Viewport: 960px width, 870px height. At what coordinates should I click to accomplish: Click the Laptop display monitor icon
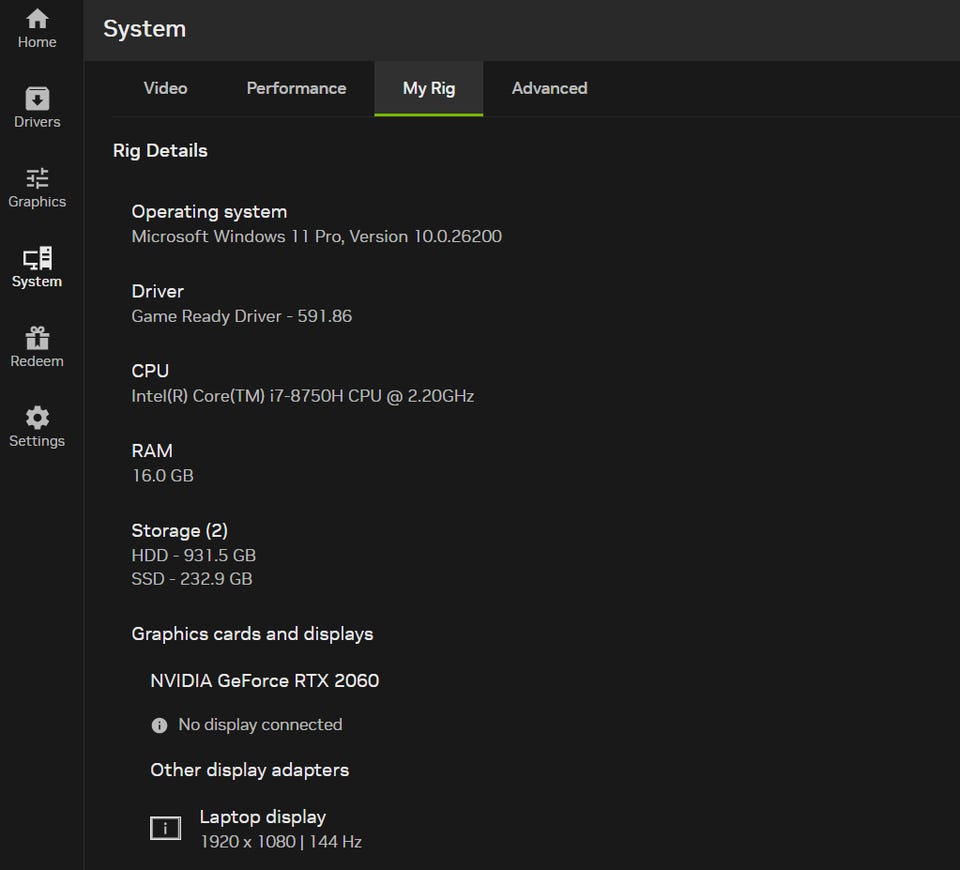[165, 828]
